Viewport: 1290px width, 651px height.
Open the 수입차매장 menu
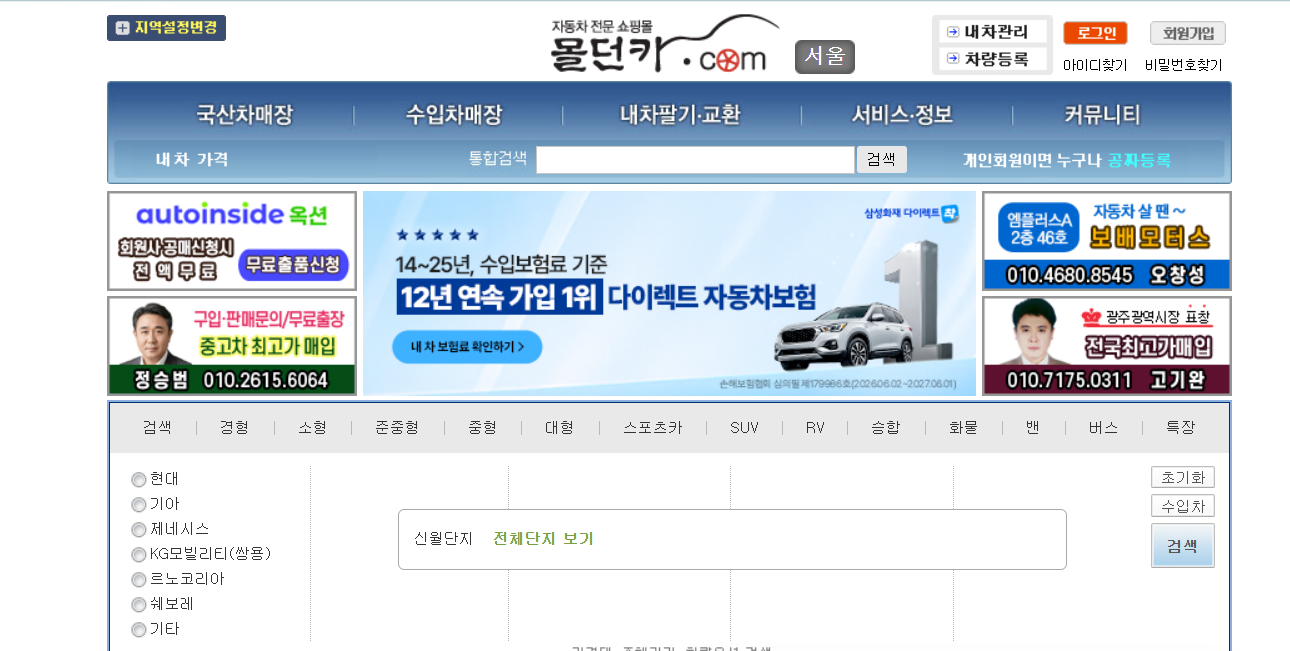(454, 115)
